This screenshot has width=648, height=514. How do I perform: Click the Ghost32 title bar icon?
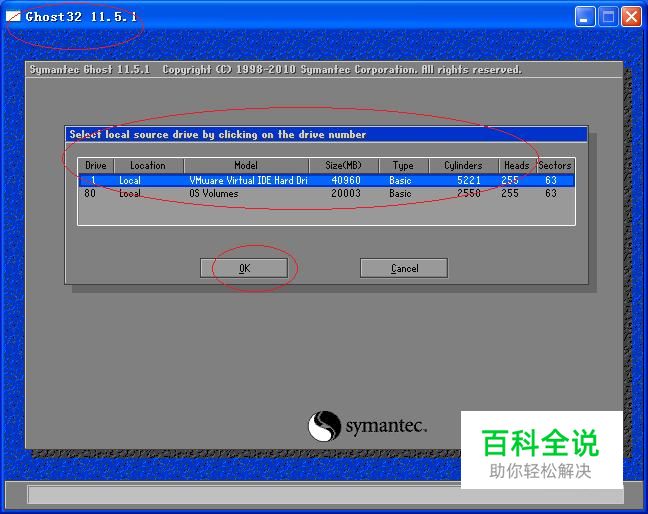(14, 17)
